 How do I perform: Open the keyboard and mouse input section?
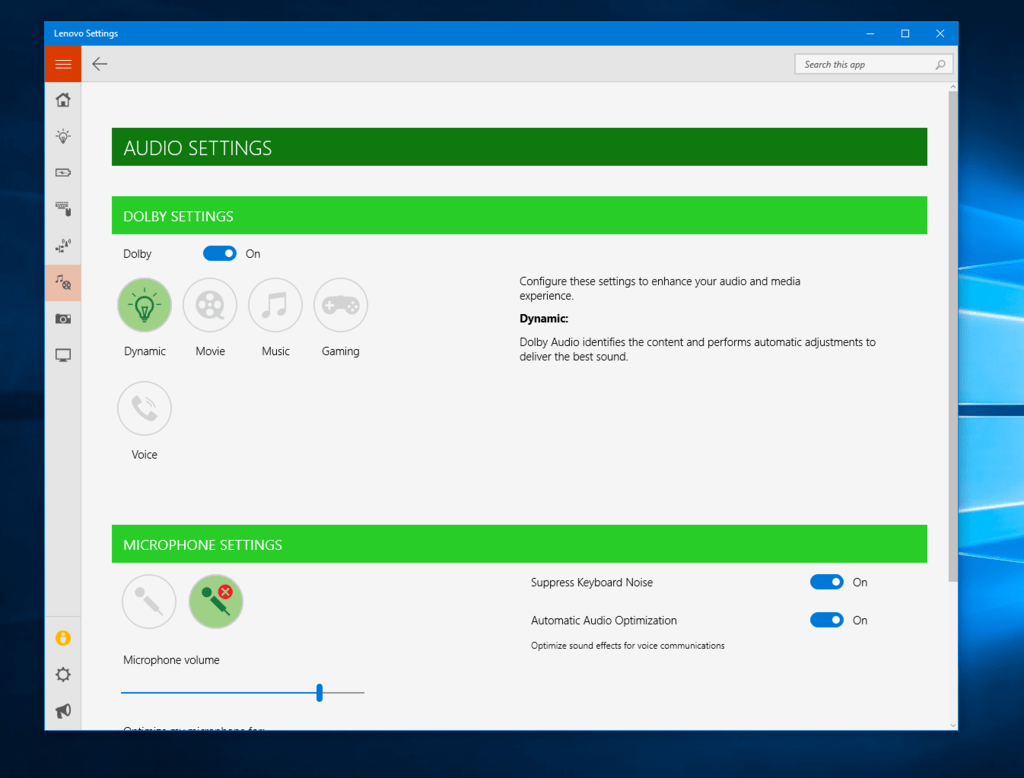(x=63, y=209)
